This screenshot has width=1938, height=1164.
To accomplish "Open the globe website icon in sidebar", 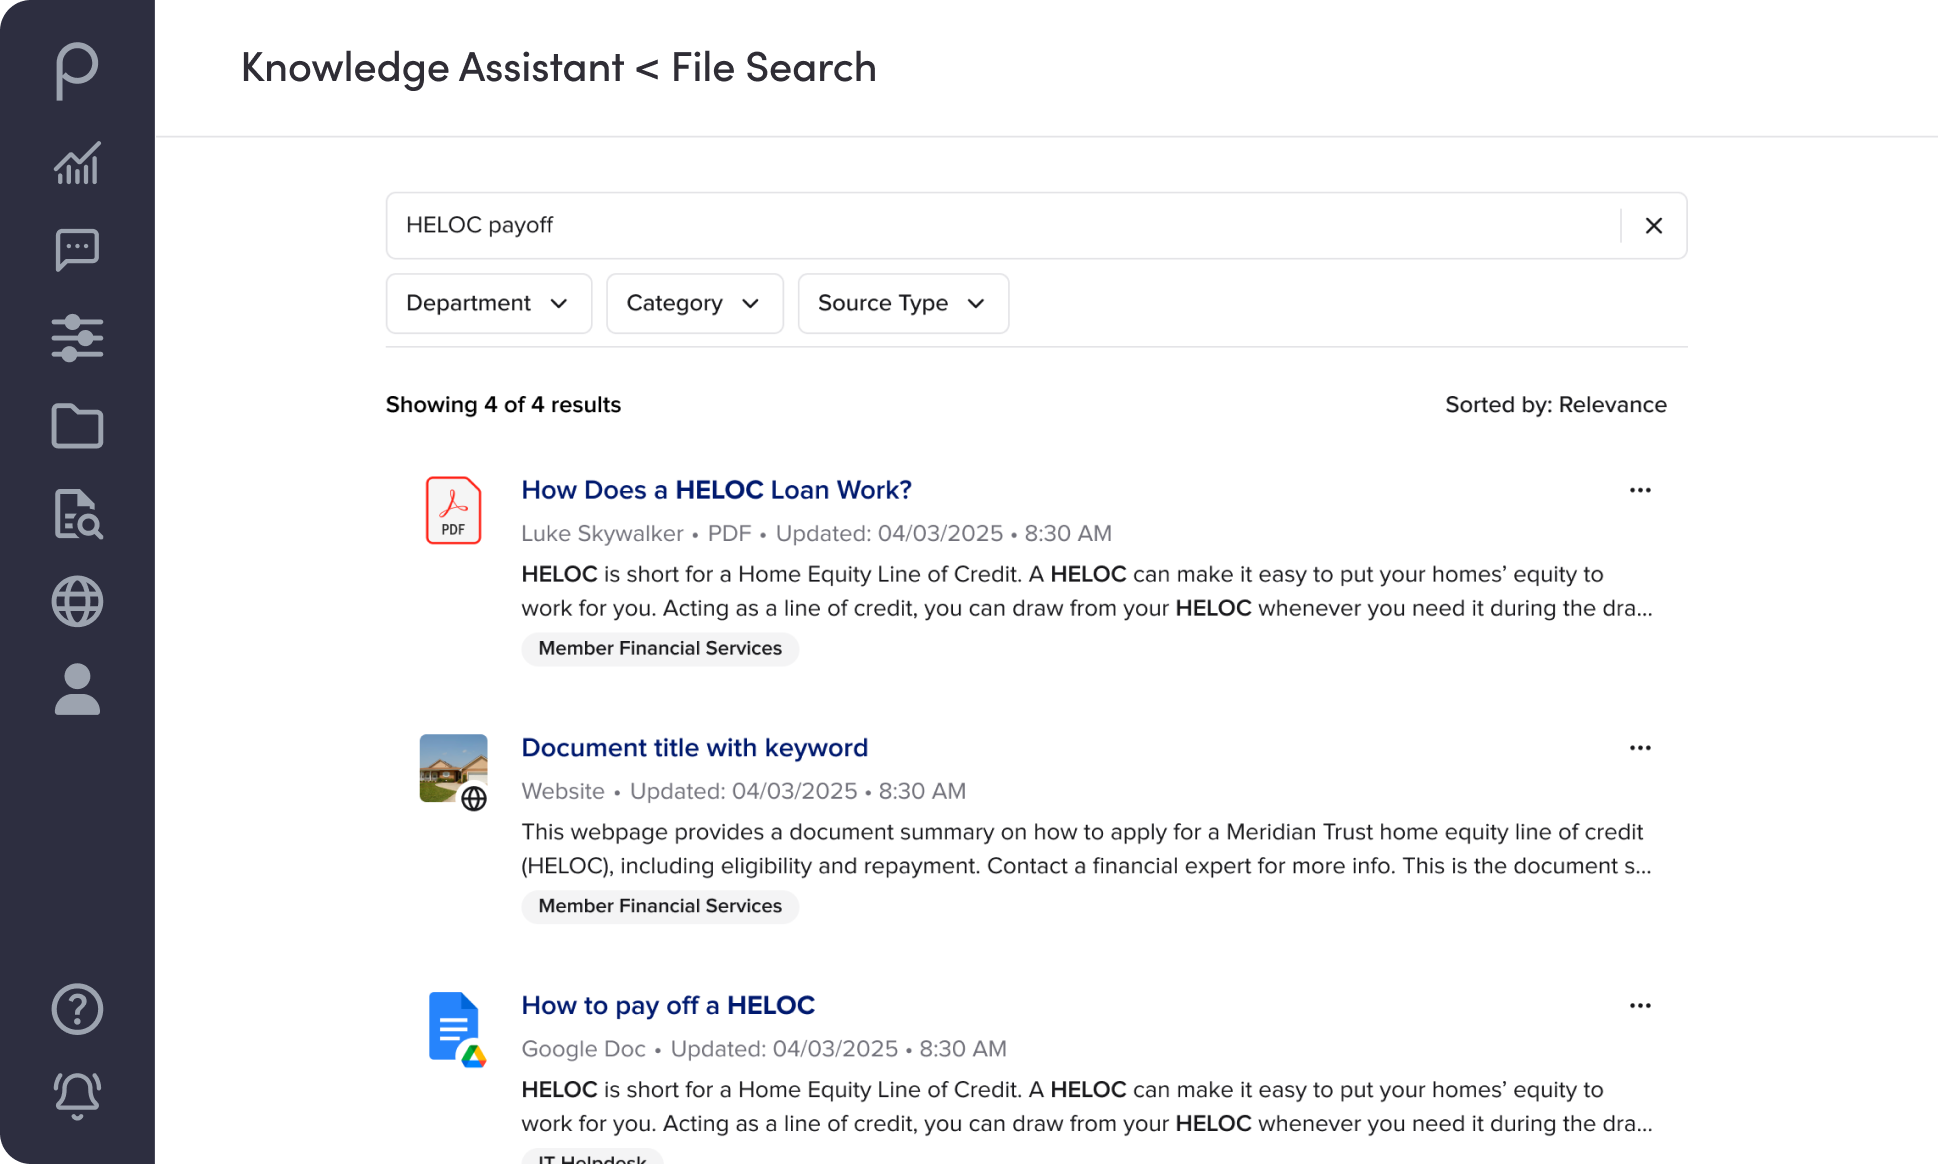I will [x=77, y=602].
